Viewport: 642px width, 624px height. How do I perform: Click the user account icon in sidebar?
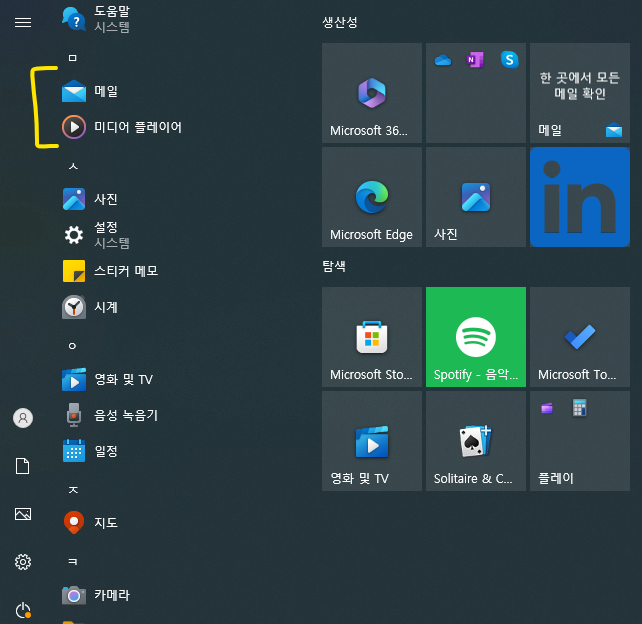(x=23, y=418)
